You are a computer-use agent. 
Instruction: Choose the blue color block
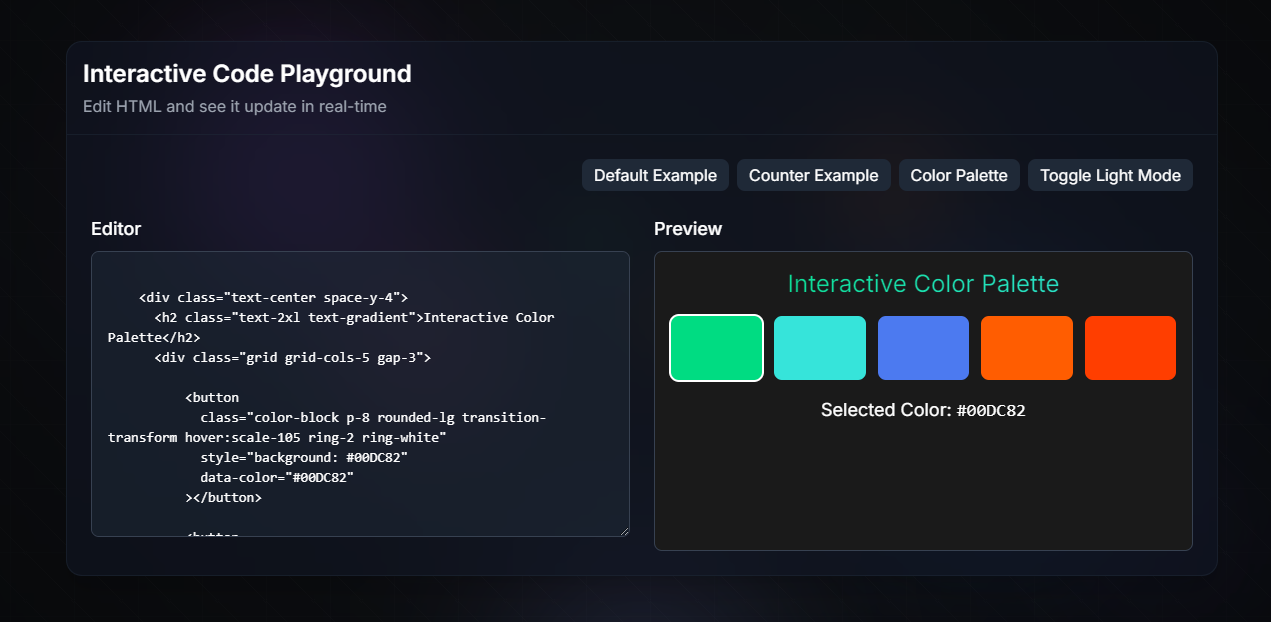pyautogui.click(x=923, y=348)
